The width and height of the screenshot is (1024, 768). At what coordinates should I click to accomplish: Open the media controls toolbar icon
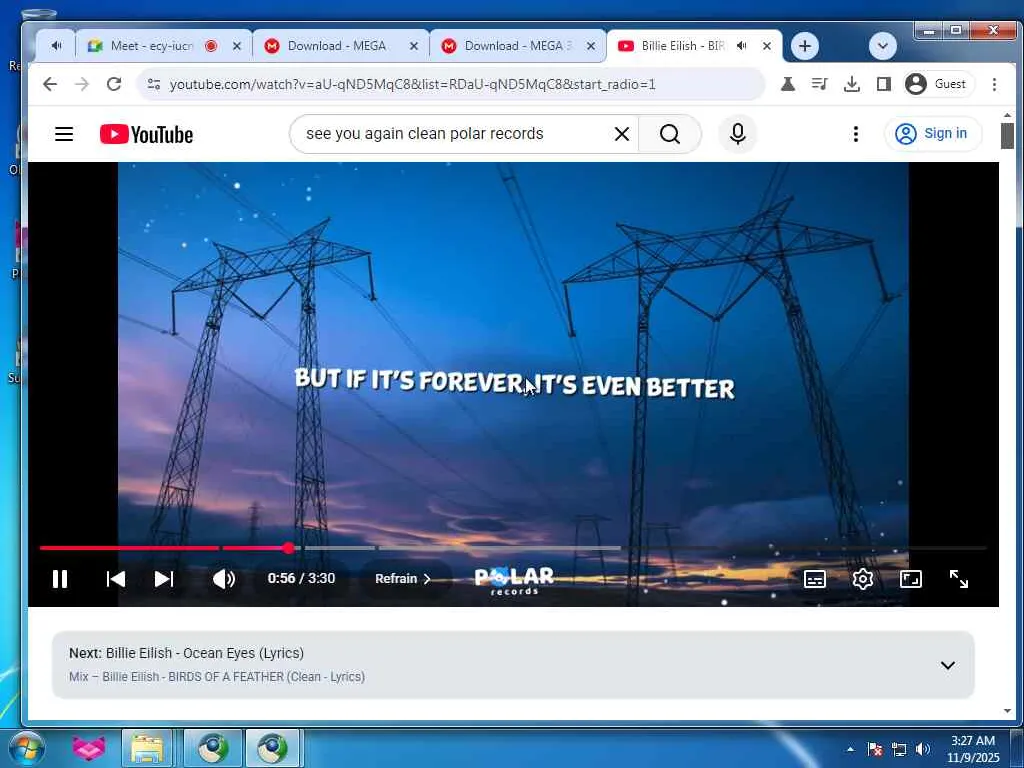click(x=819, y=84)
